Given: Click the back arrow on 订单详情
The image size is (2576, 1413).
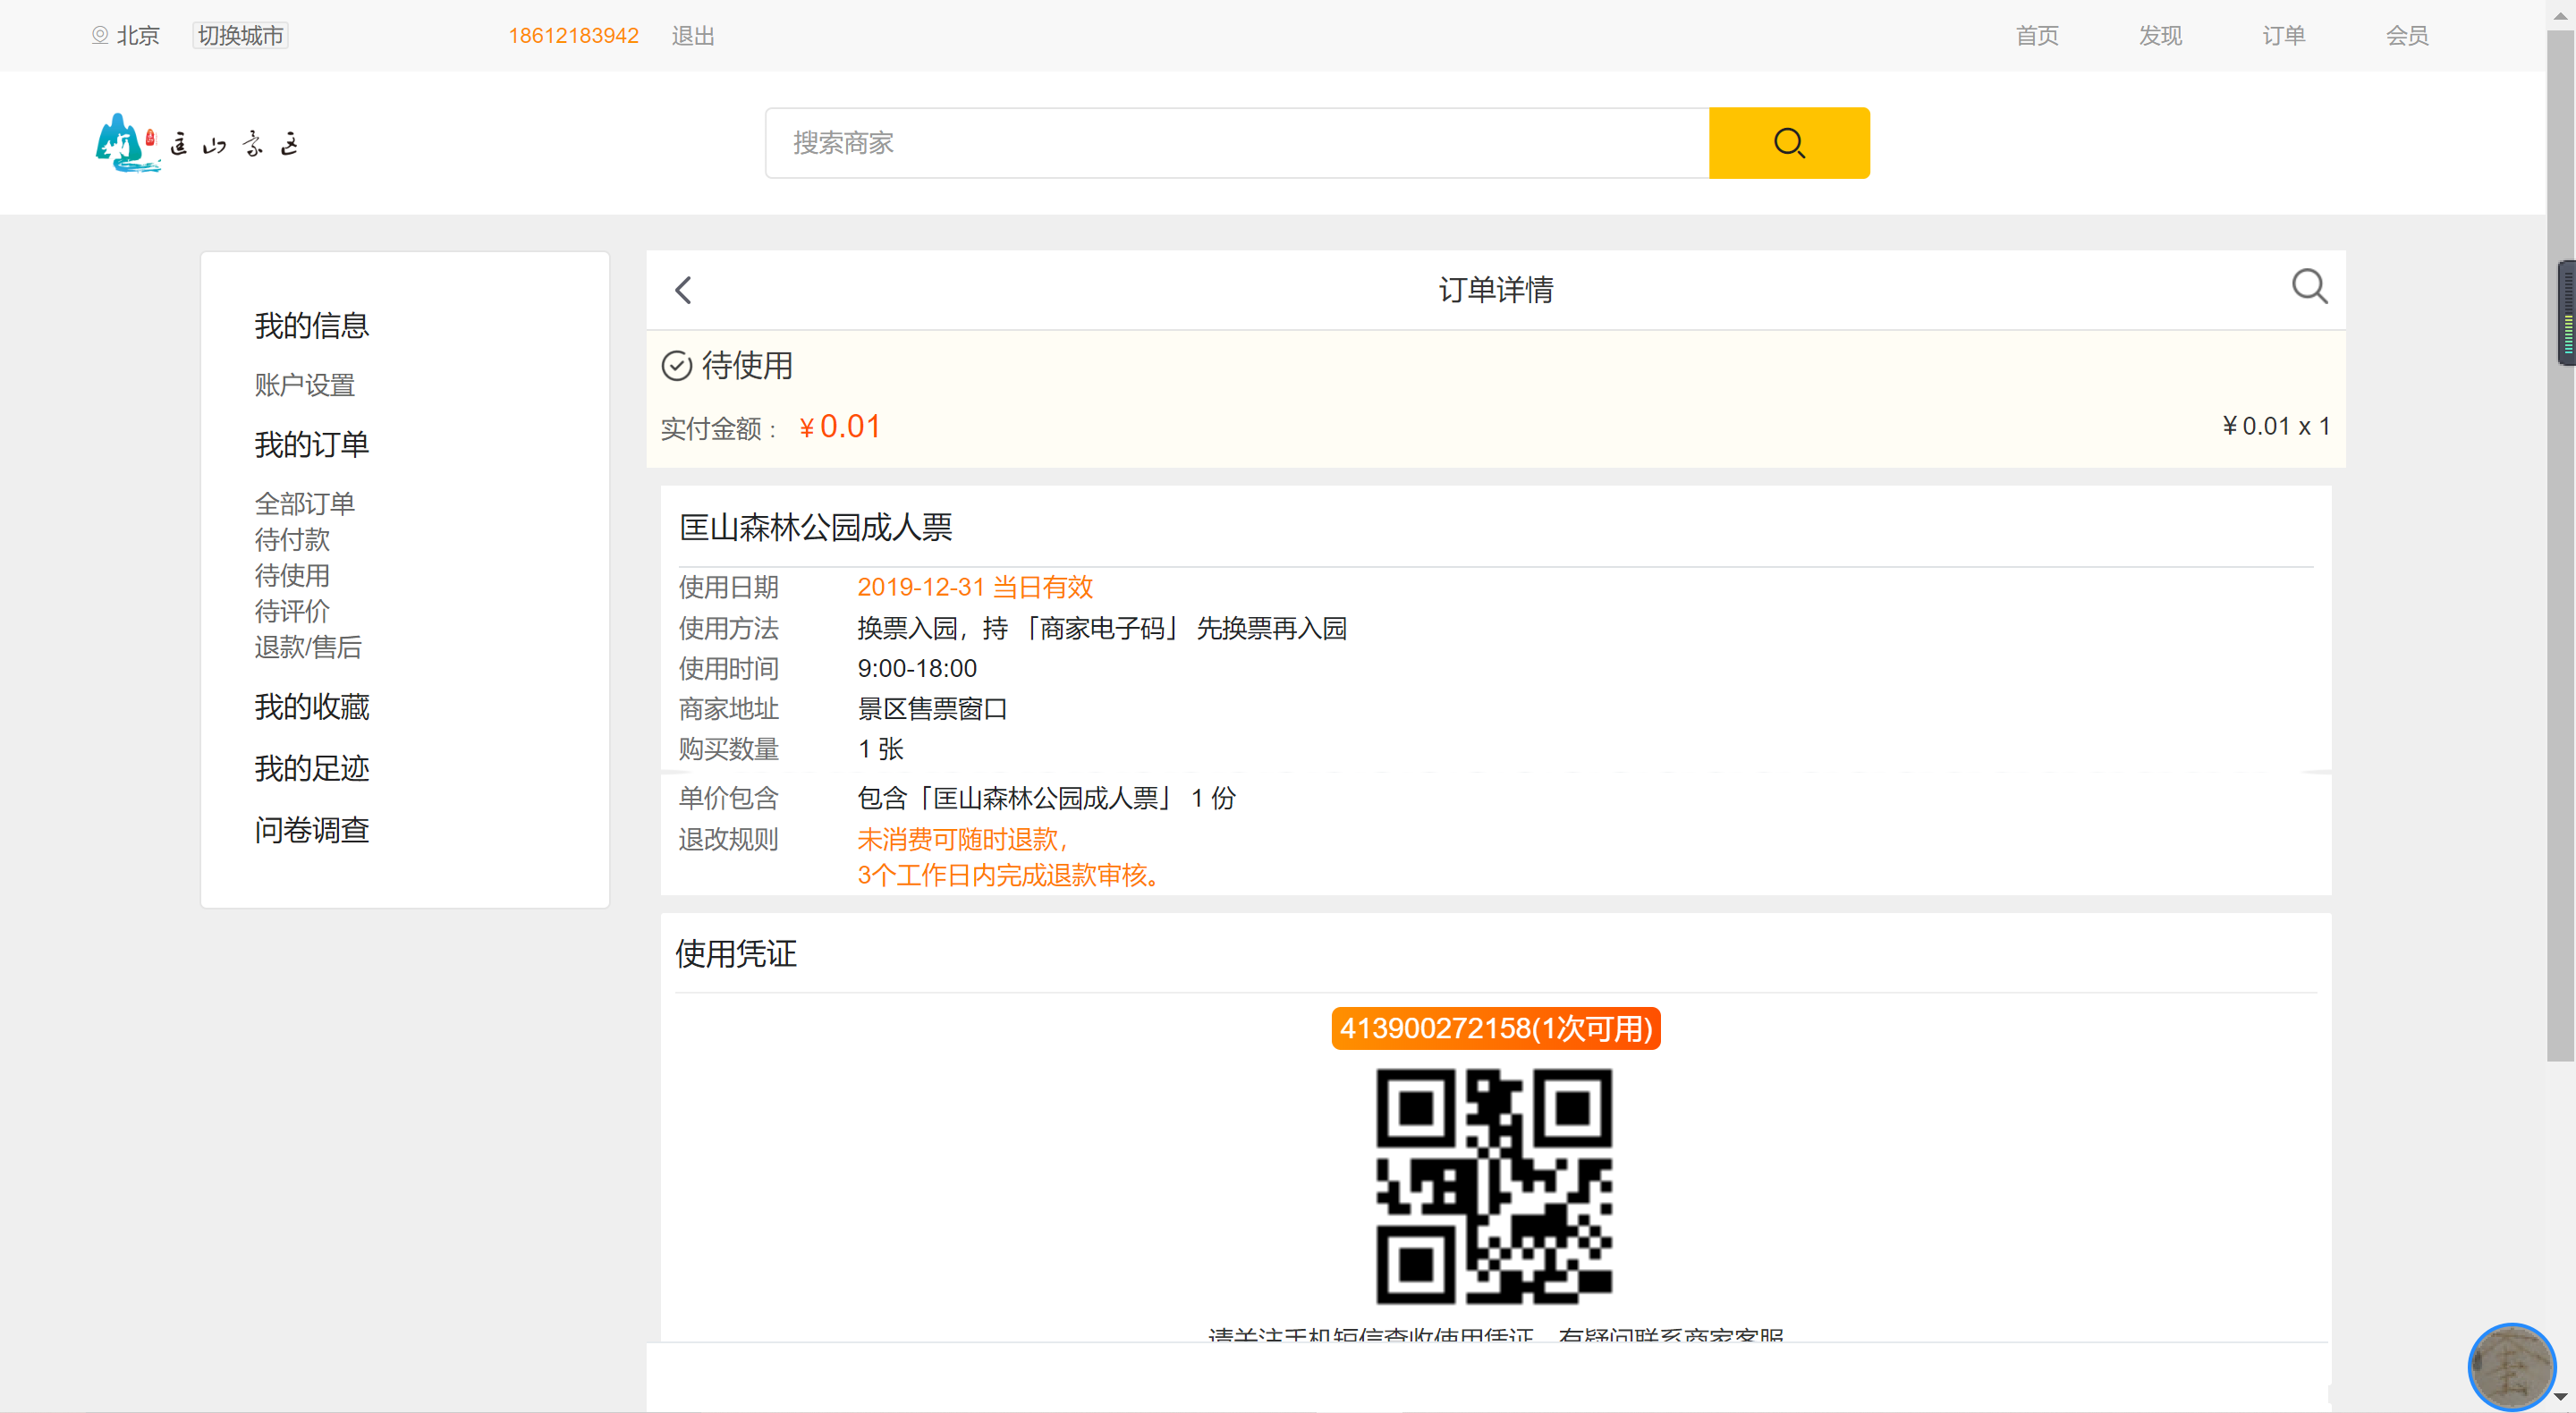Looking at the screenshot, I should pos(683,289).
